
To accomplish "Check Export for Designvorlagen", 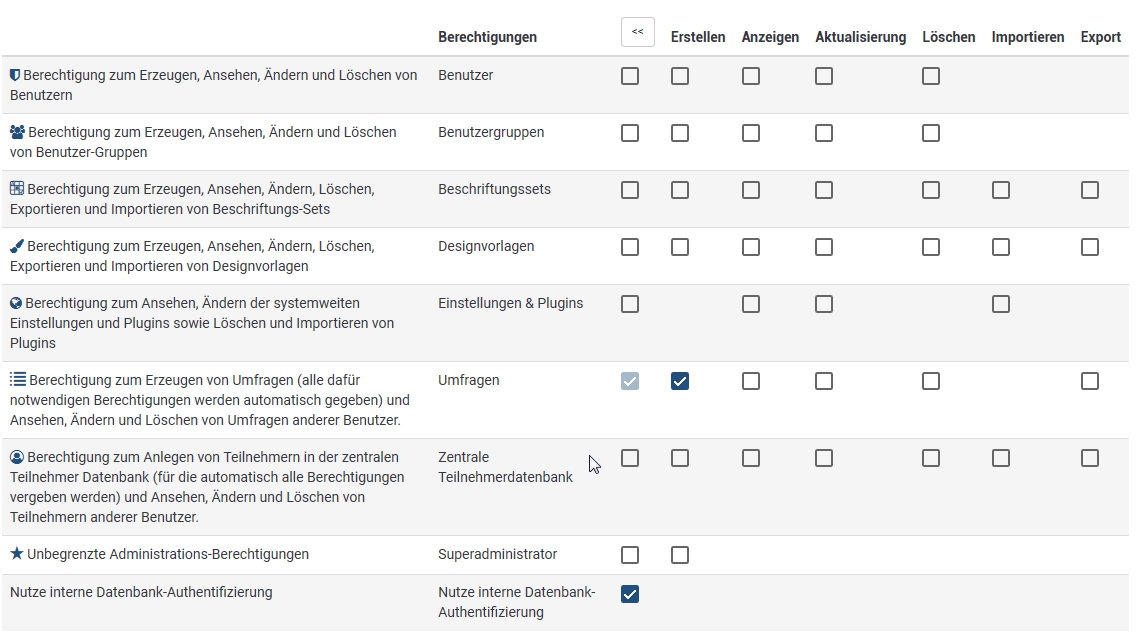I will pyautogui.click(x=1090, y=247).
